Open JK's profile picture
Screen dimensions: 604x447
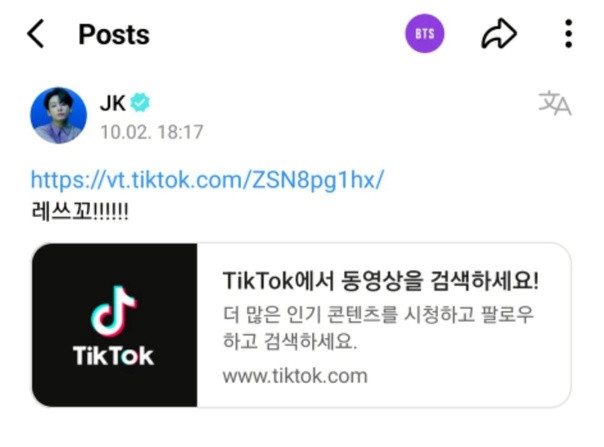[x=59, y=115]
